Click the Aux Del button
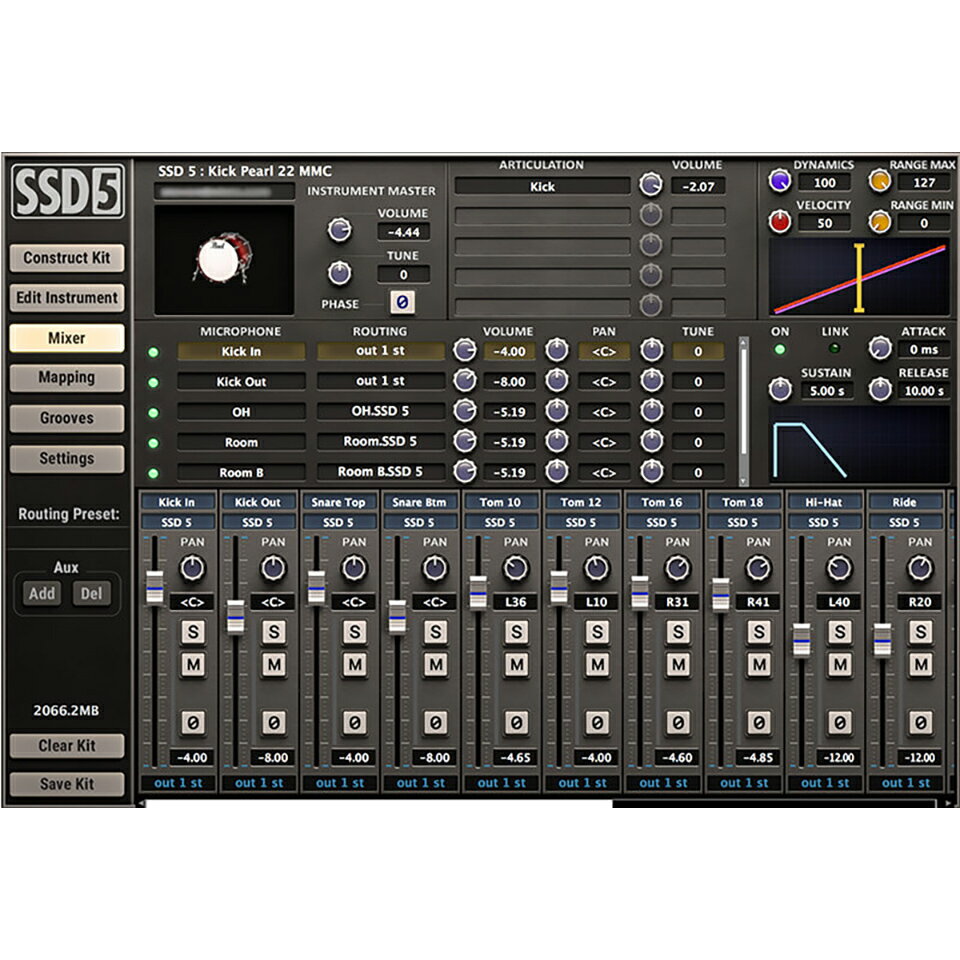This screenshot has height=960, width=960. pos(91,593)
